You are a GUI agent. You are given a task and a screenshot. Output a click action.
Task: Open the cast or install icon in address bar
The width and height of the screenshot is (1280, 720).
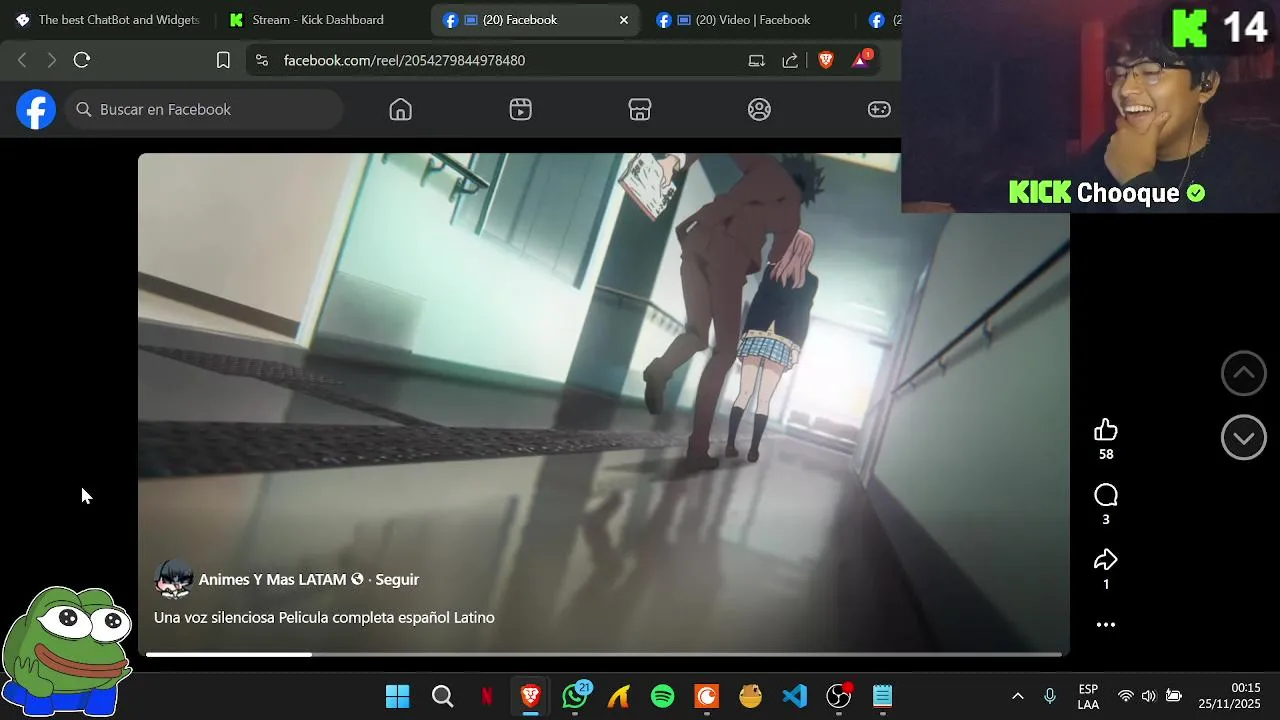pos(757,60)
